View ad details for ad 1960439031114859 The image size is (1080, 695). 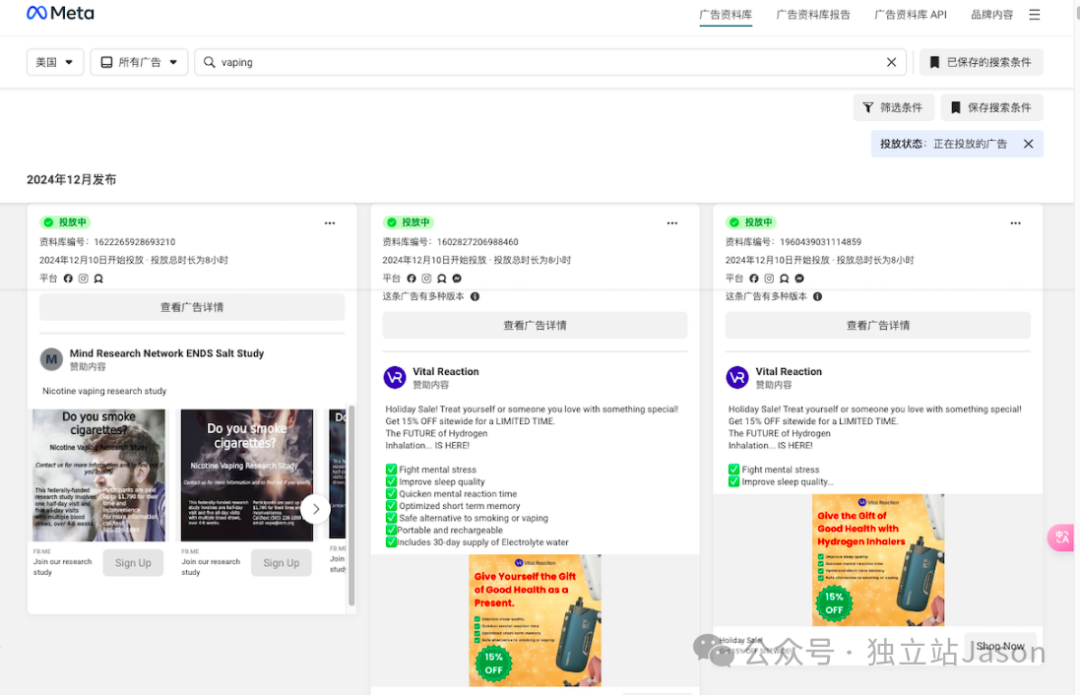(878, 325)
